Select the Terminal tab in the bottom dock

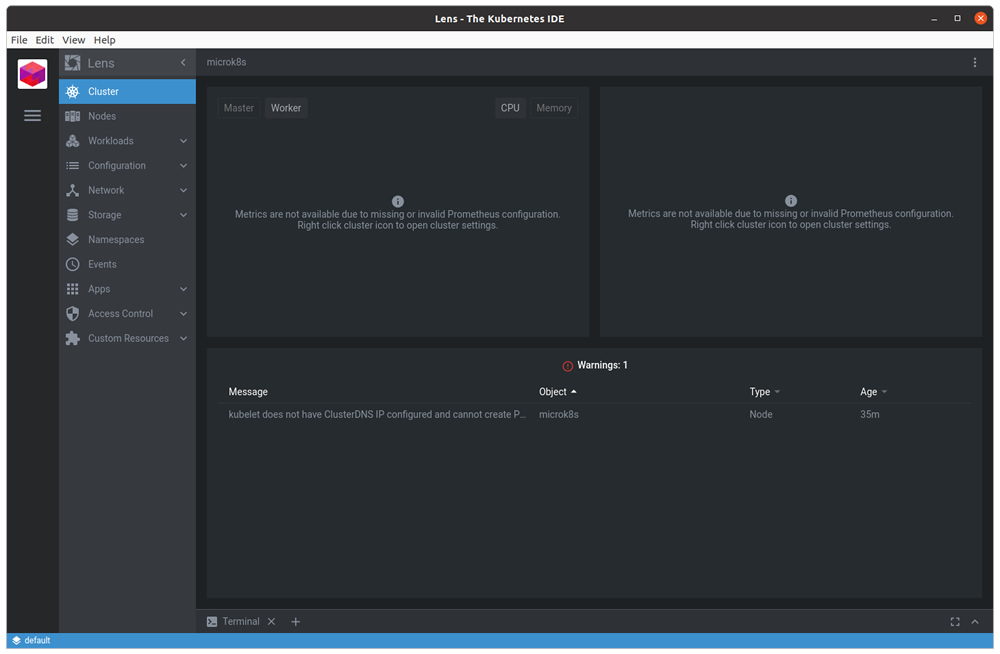coord(241,622)
